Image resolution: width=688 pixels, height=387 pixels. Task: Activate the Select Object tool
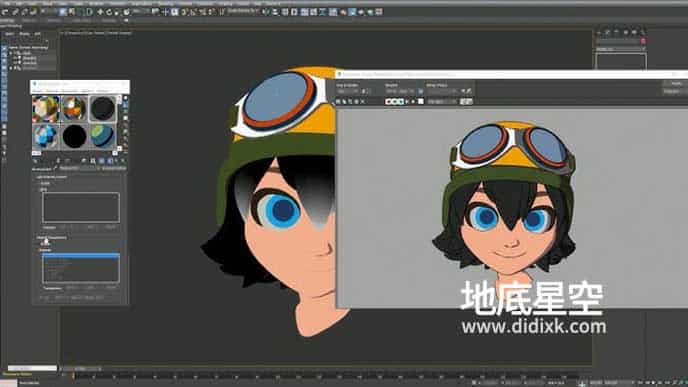(x=63, y=12)
